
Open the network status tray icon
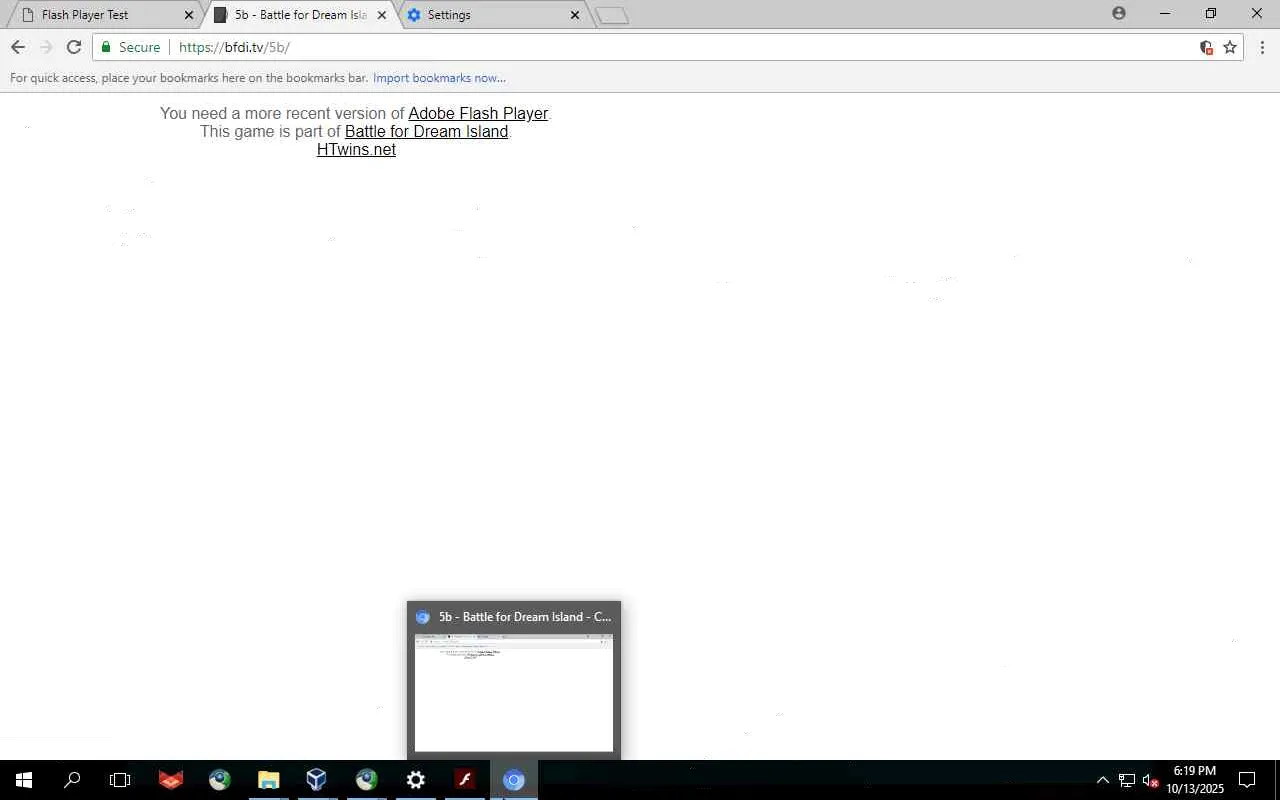(x=1127, y=780)
